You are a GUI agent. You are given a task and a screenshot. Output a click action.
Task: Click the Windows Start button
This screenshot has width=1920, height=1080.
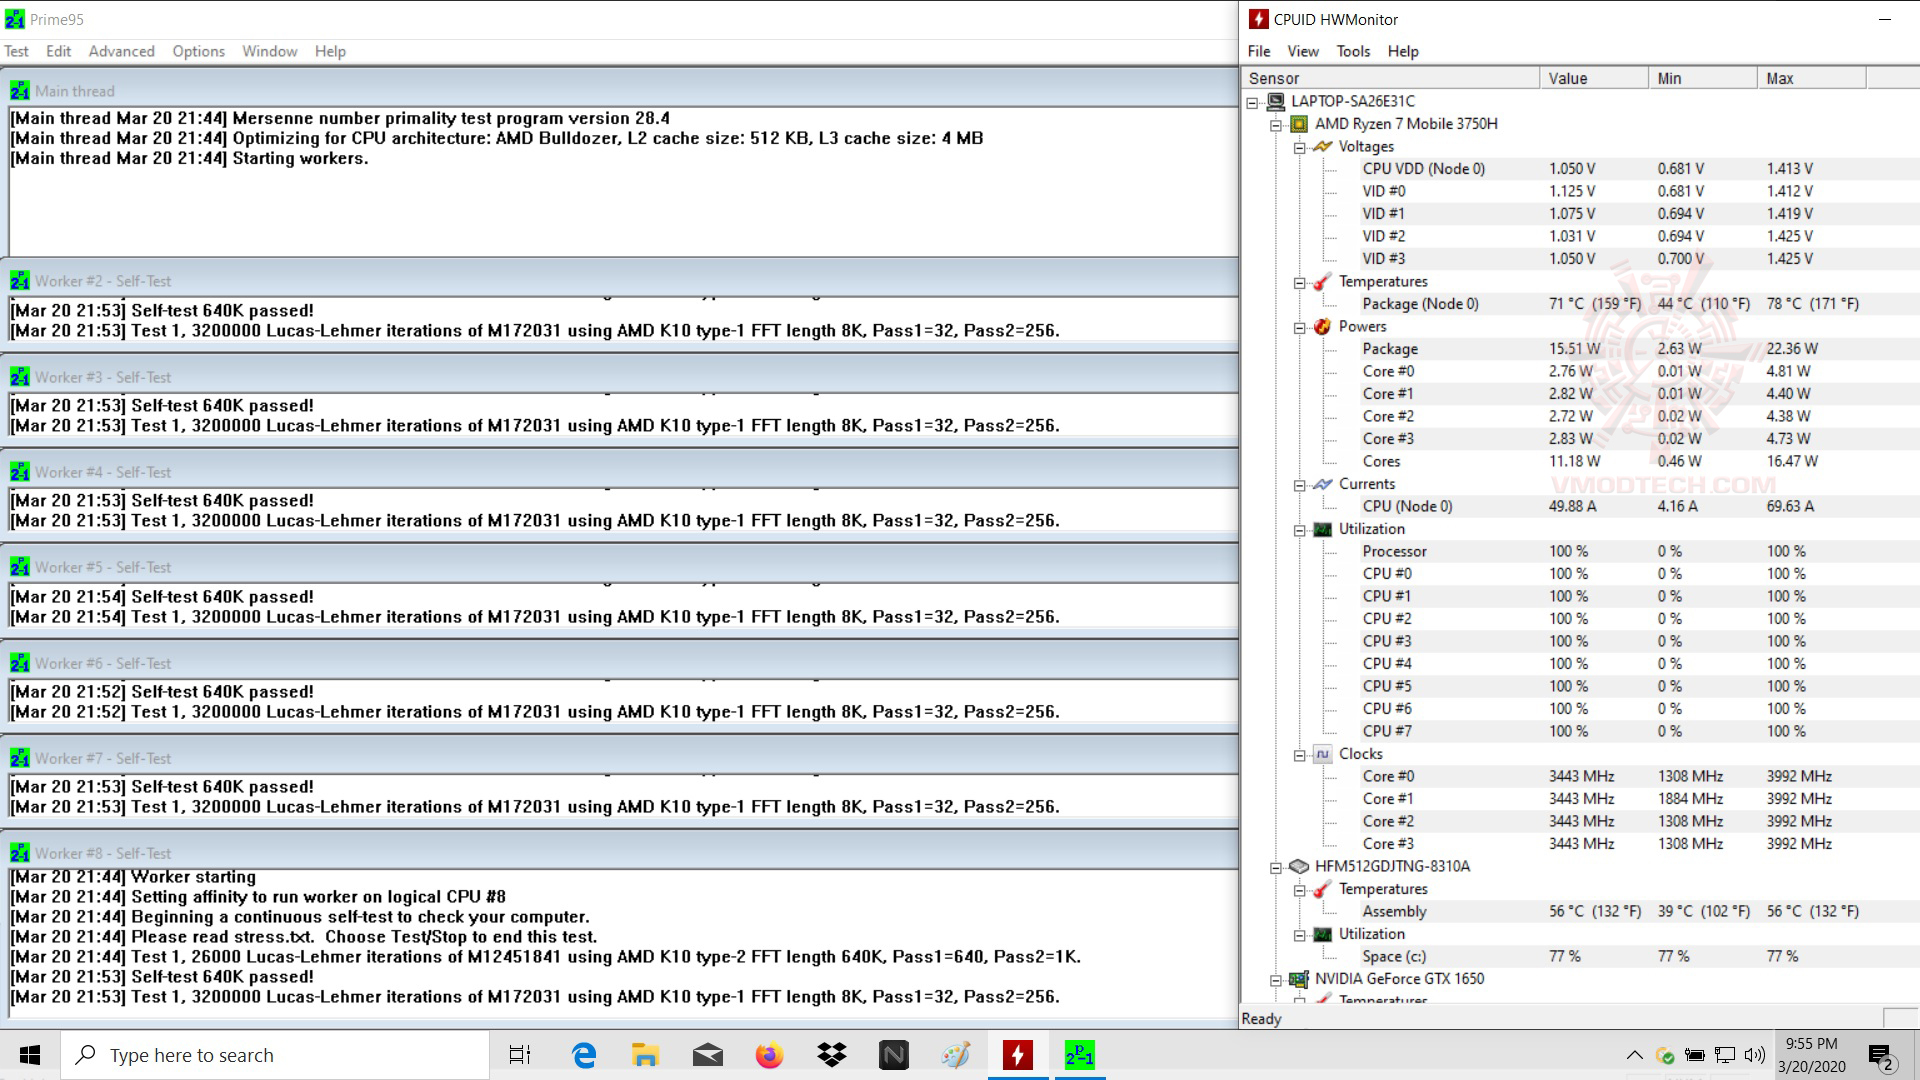coord(30,1055)
